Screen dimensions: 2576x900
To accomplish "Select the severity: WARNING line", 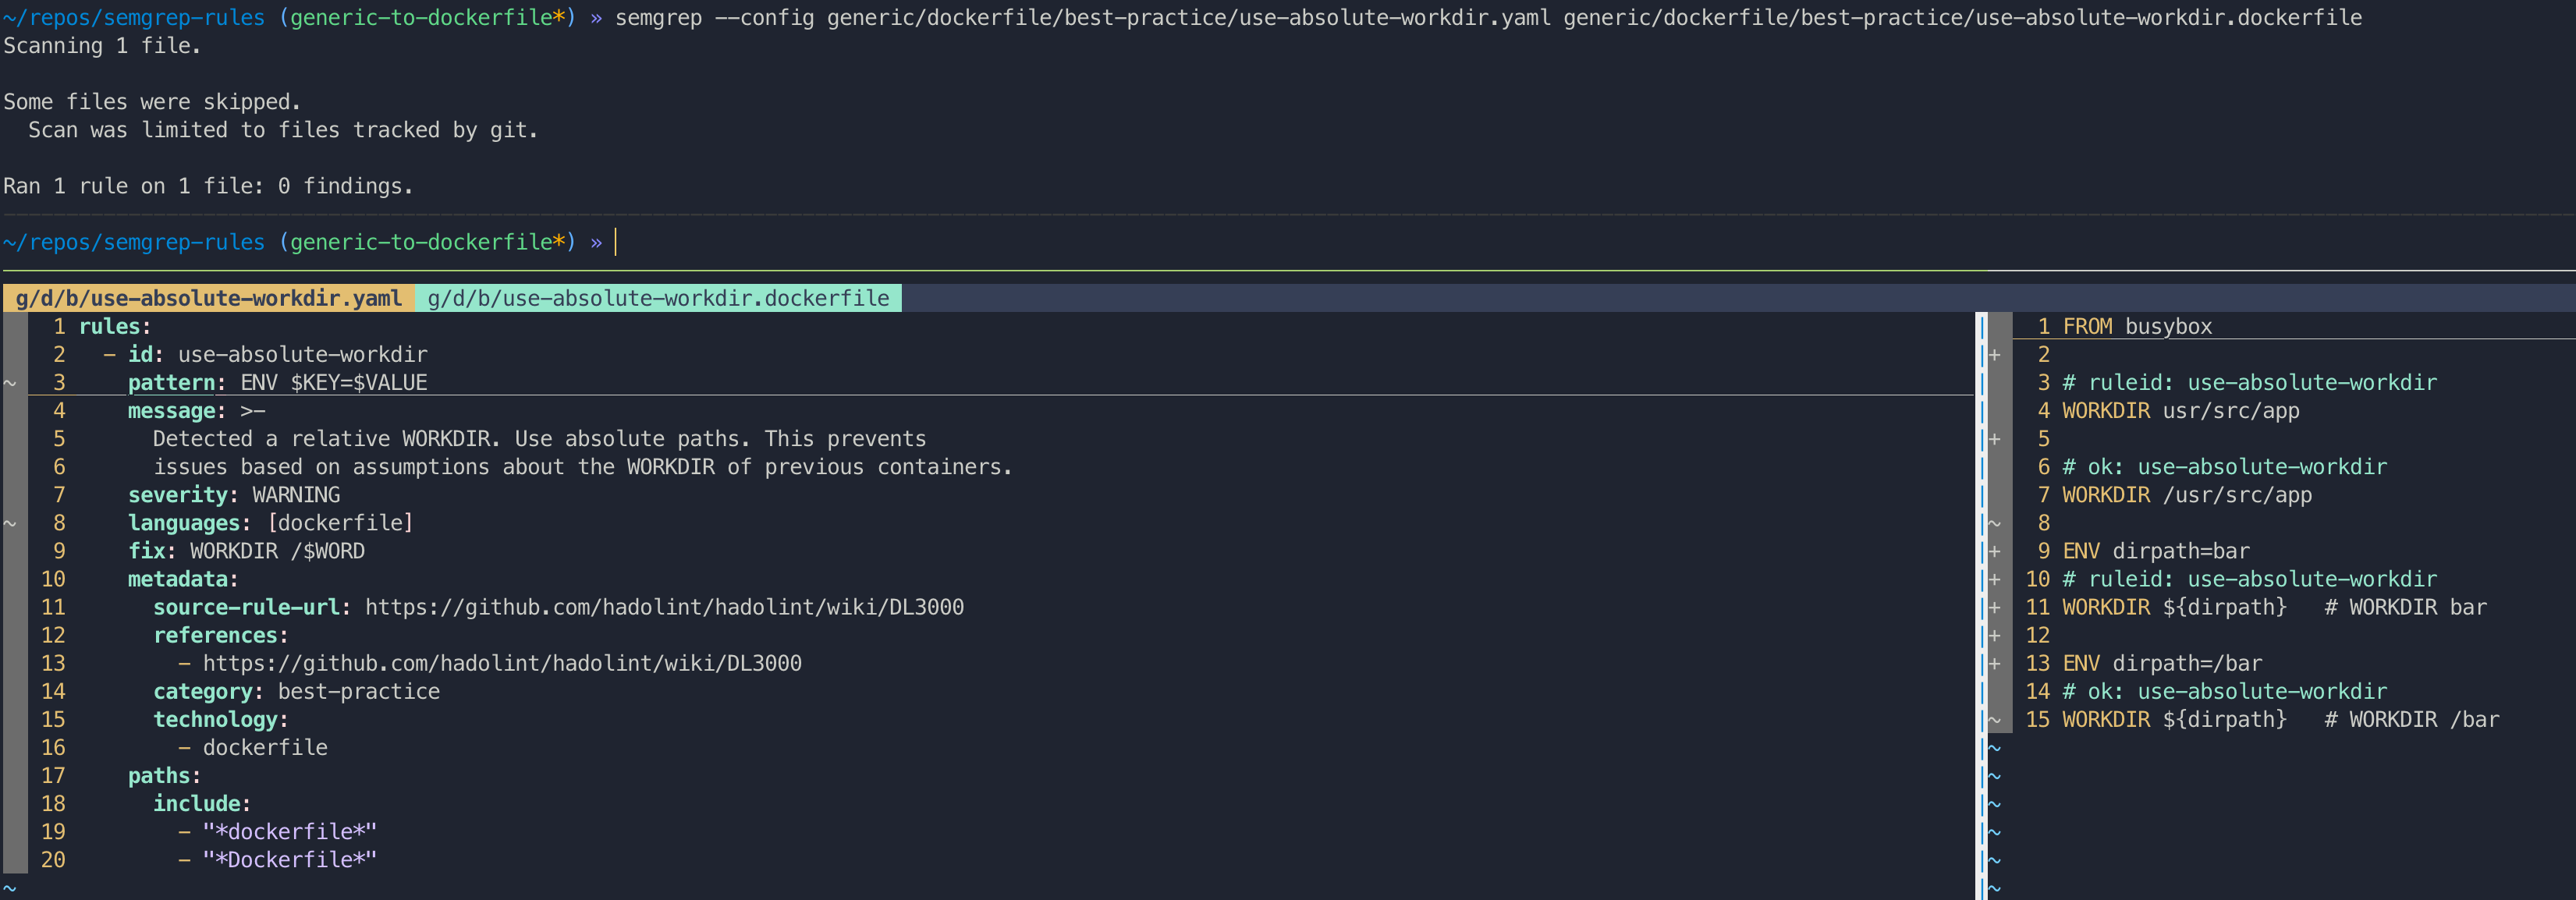I will tap(235, 494).
